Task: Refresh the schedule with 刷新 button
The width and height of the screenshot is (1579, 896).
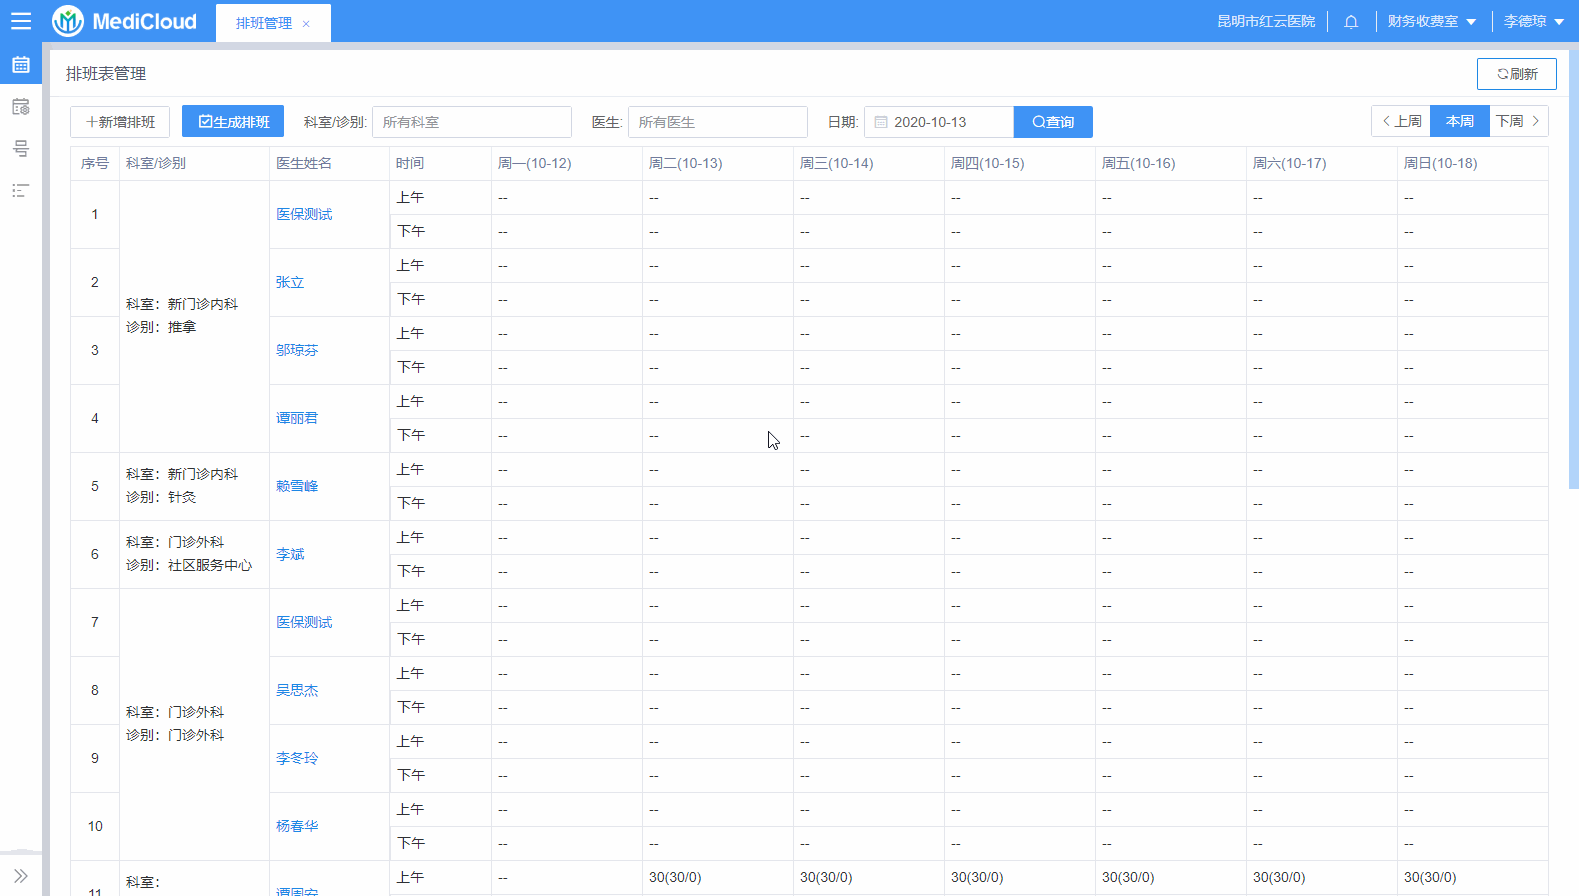Action: (x=1516, y=74)
